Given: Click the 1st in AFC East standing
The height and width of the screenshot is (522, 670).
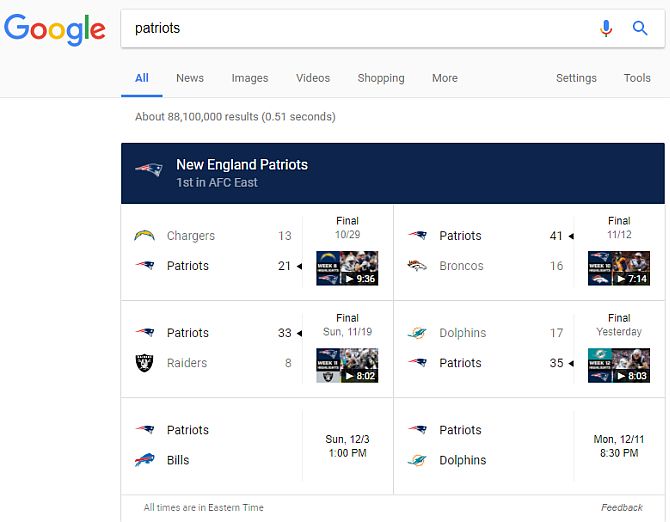Looking at the screenshot, I should click(x=217, y=182).
